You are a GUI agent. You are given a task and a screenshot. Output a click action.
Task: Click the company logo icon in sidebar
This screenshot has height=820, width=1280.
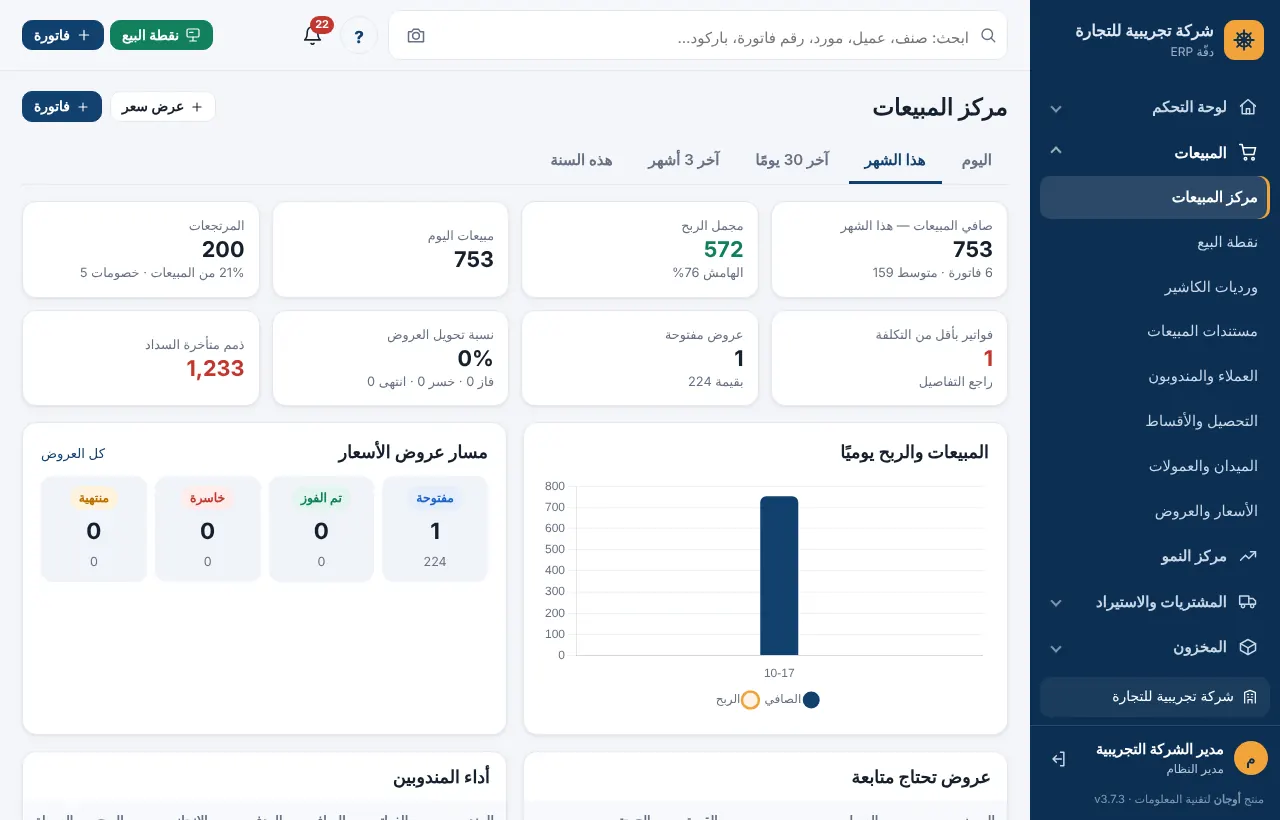pyautogui.click(x=1244, y=40)
